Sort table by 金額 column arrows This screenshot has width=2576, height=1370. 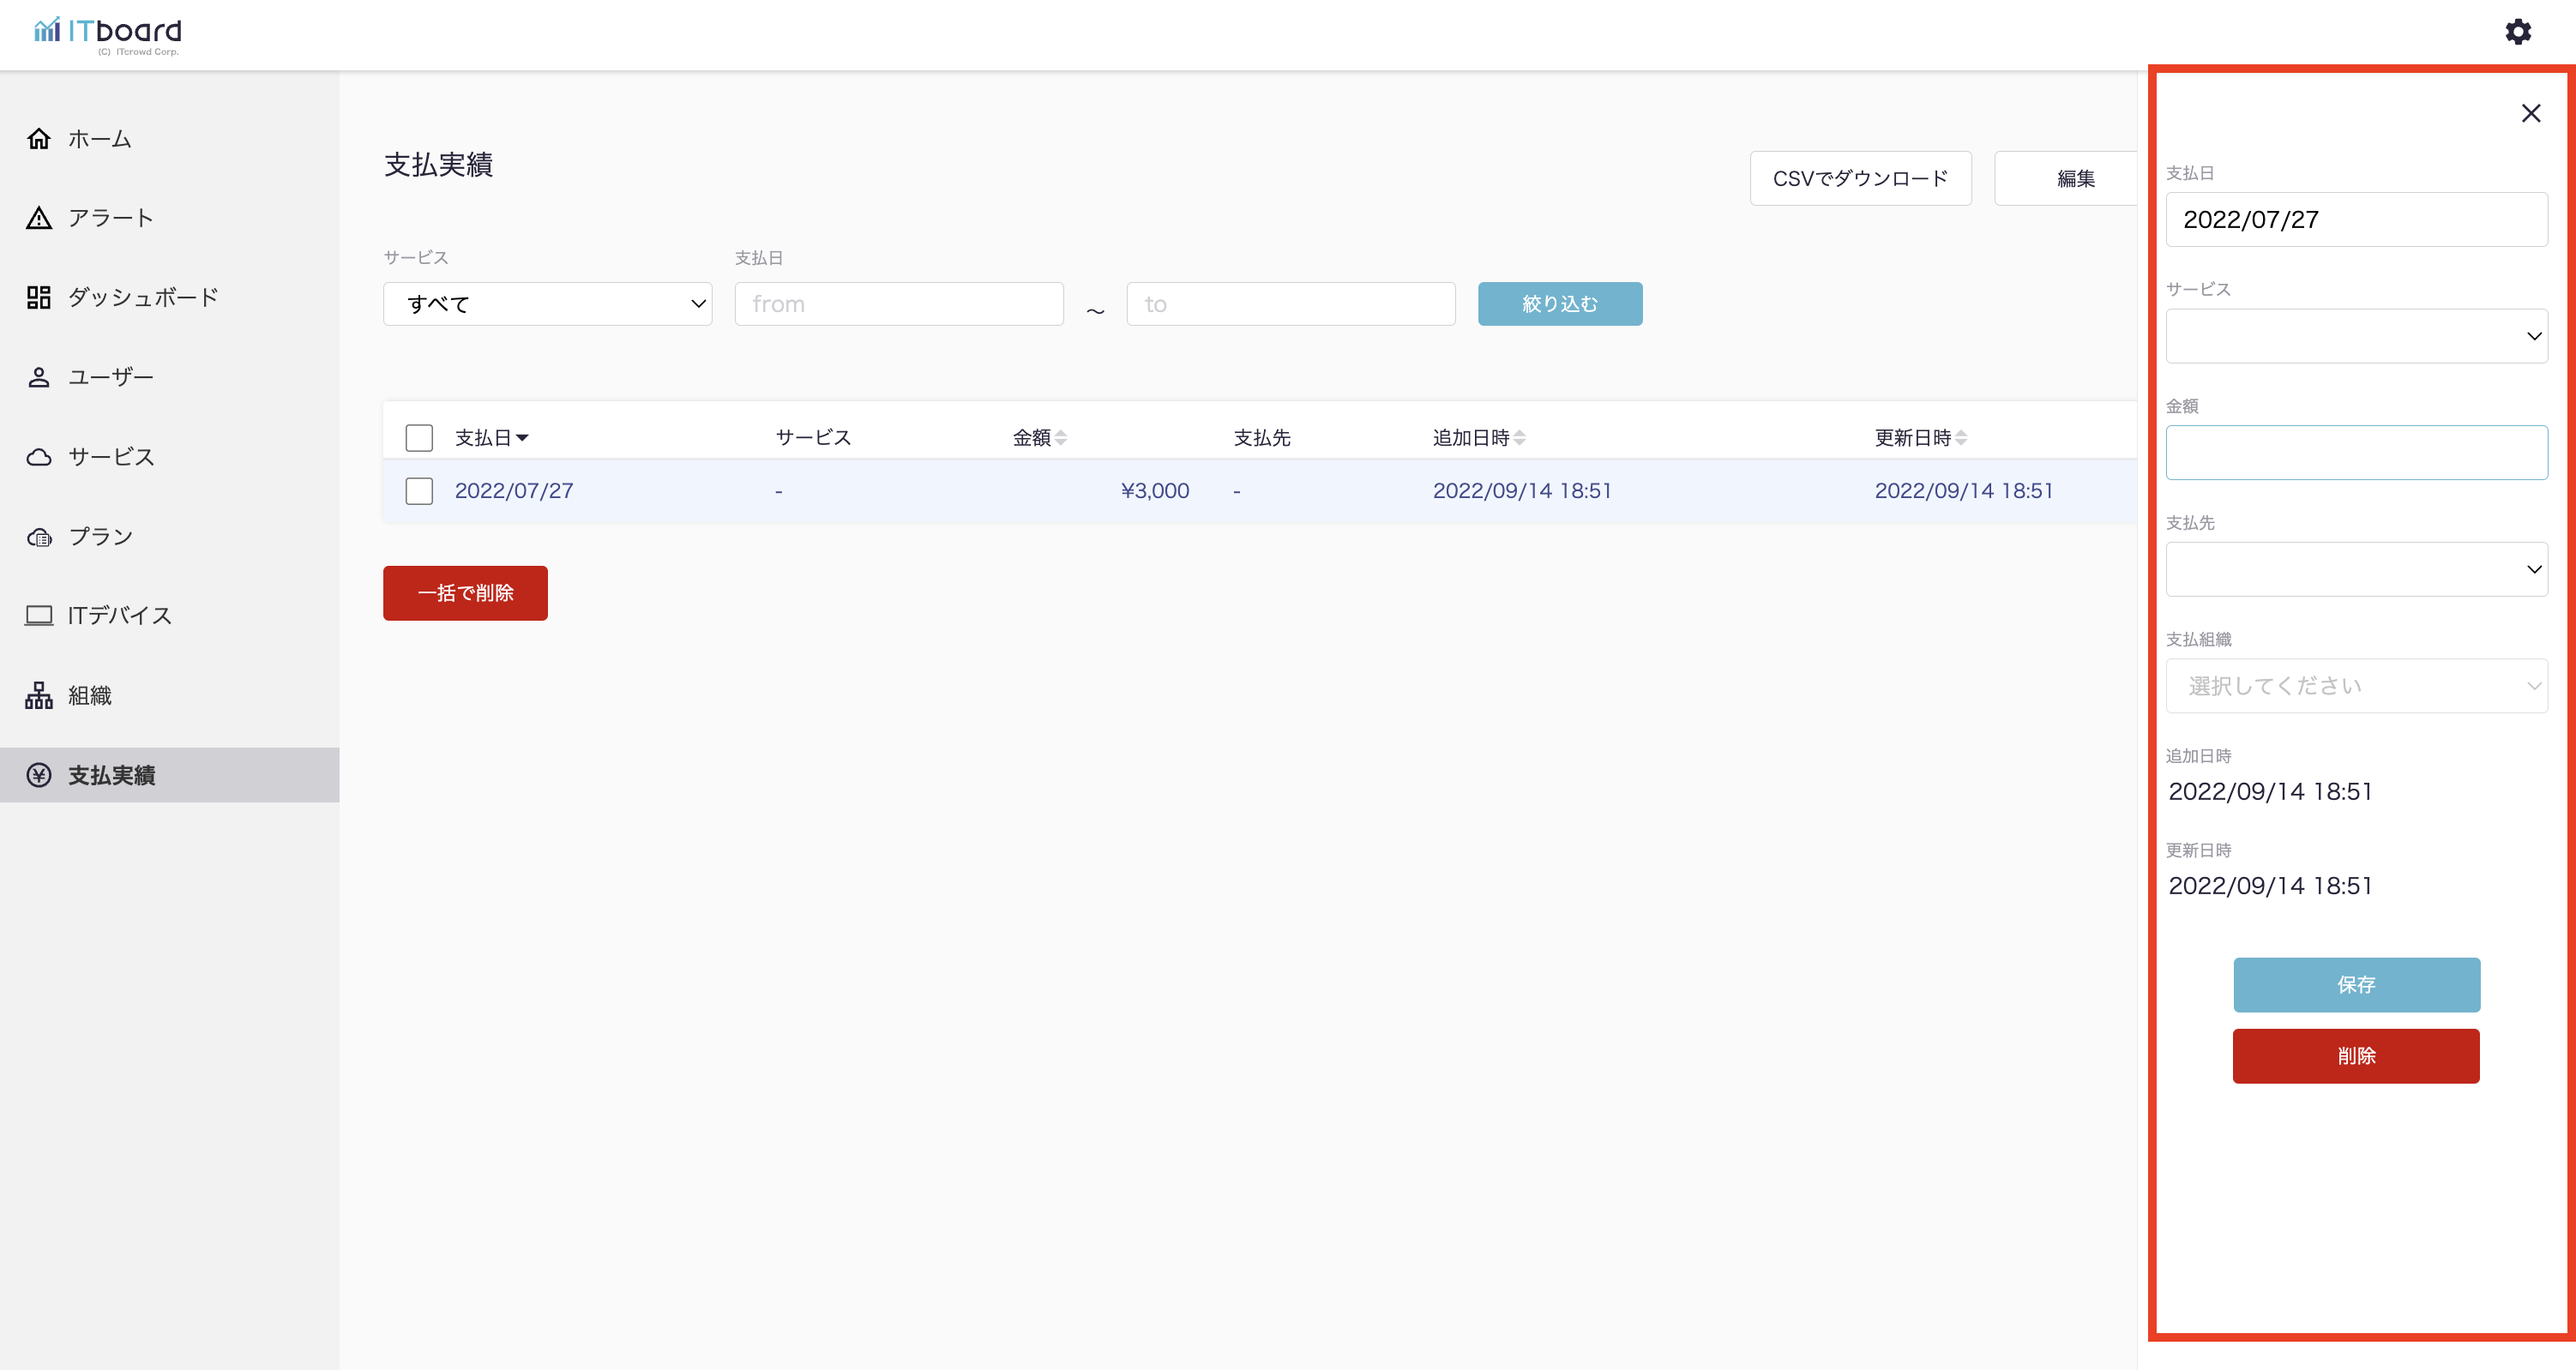(x=1061, y=437)
